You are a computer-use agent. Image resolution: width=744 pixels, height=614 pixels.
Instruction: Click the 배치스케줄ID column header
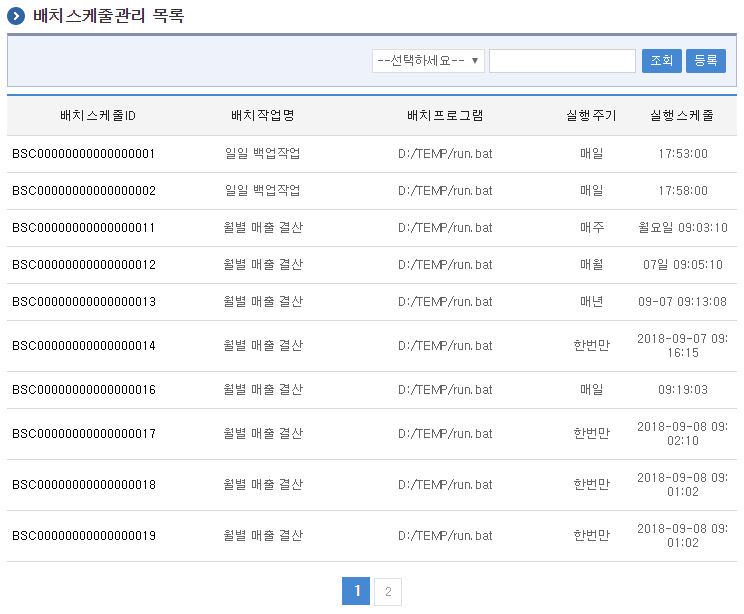[x=98, y=116]
